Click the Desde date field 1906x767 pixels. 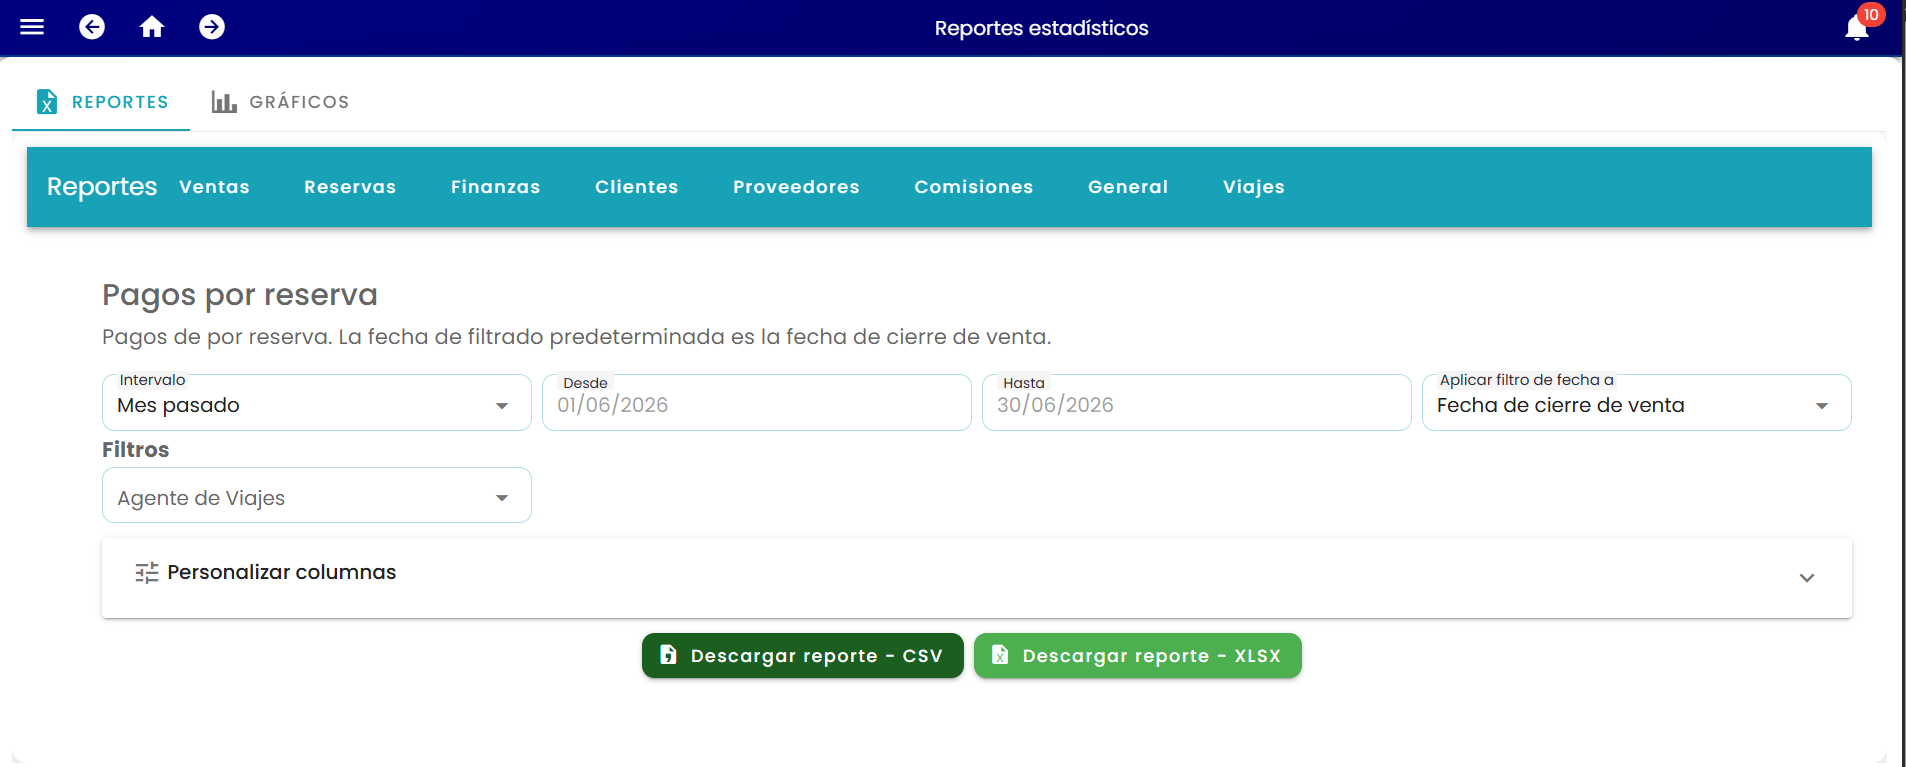757,403
